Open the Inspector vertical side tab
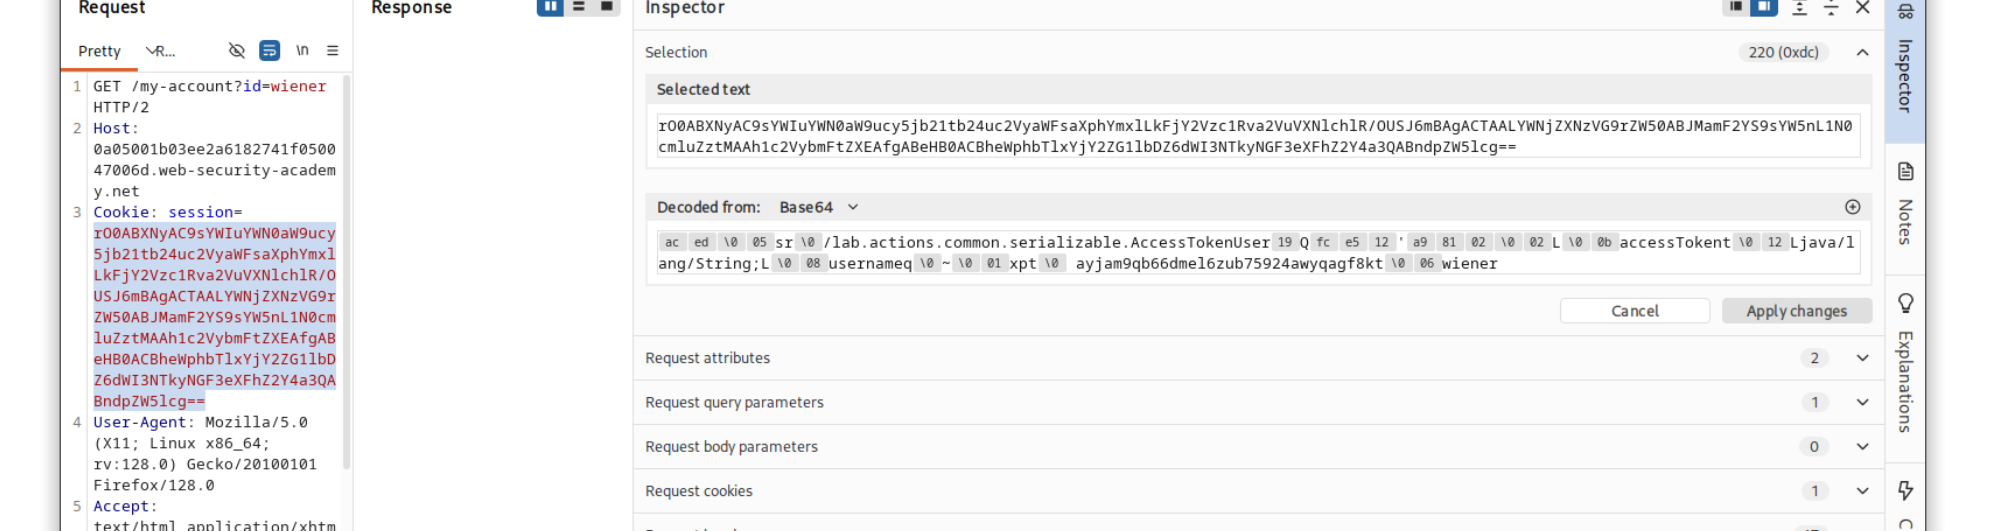Viewport: 2011px width, 531px height. point(1905,60)
